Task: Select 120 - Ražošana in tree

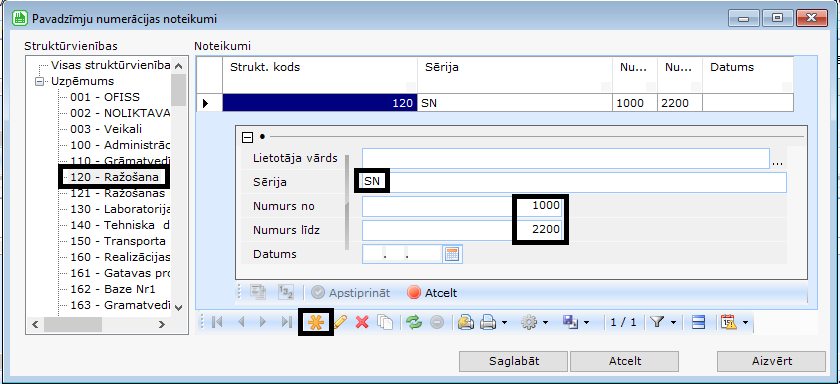Action: pos(114,177)
